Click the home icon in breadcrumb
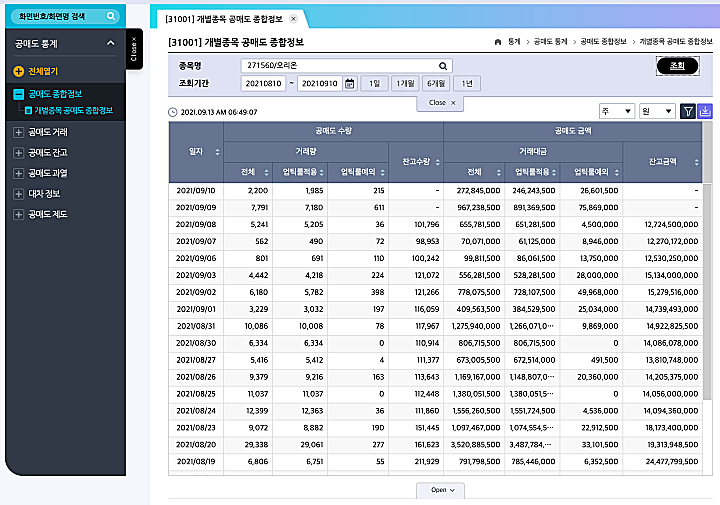Screen dimensions: 720x505 point(498,42)
